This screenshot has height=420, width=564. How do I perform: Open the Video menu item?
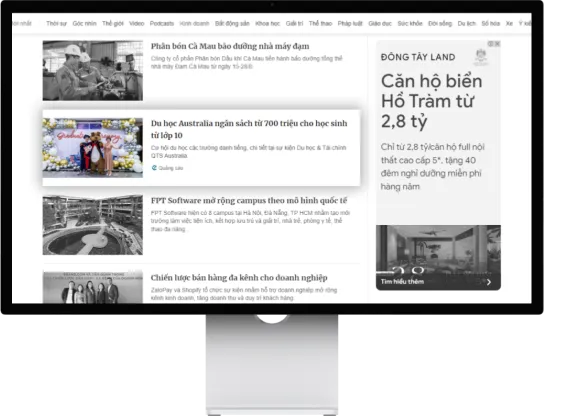[137, 24]
